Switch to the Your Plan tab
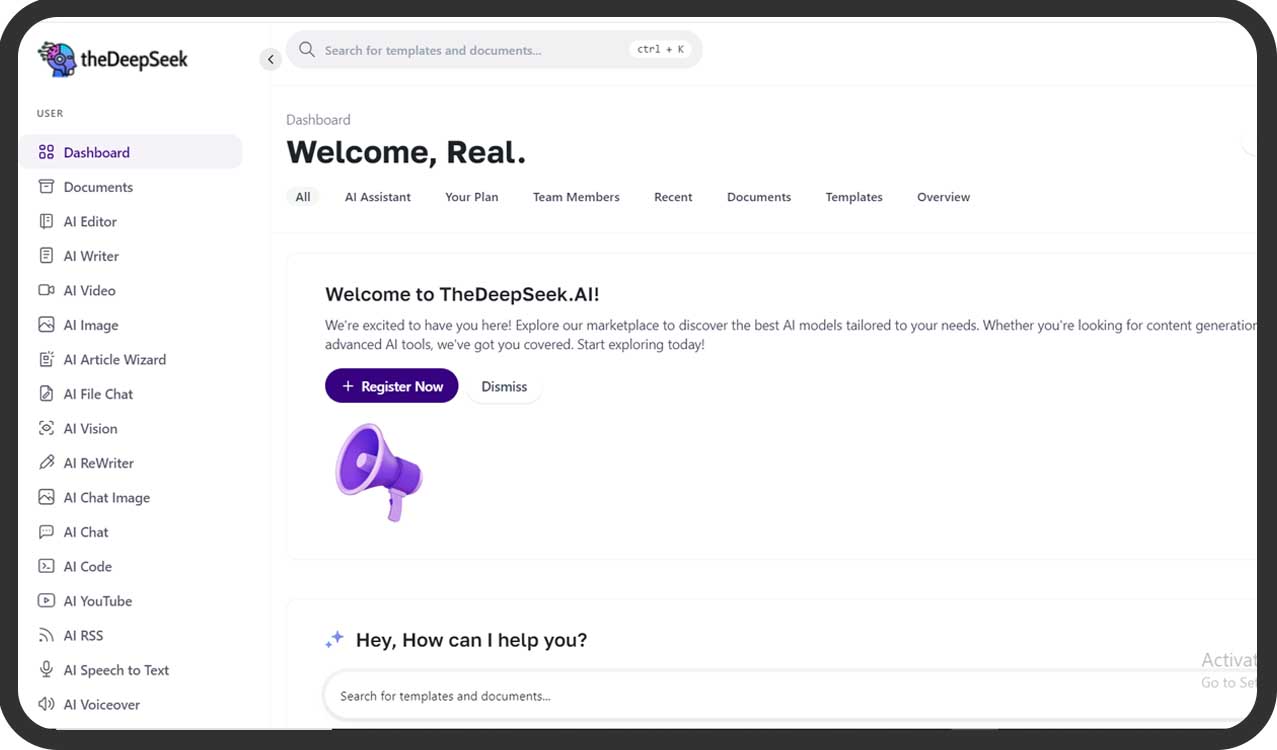The image size is (1277, 750). pyautogui.click(x=472, y=197)
